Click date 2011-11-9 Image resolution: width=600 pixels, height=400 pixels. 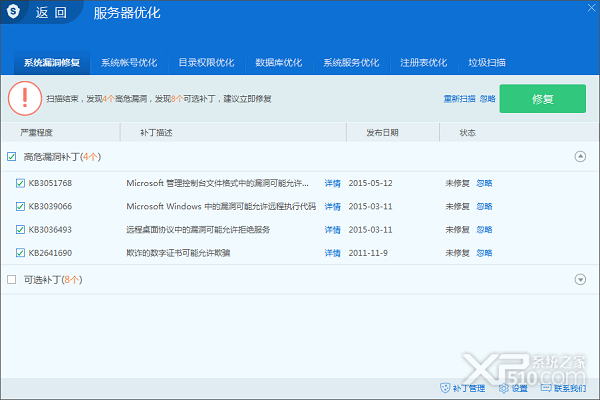point(368,253)
